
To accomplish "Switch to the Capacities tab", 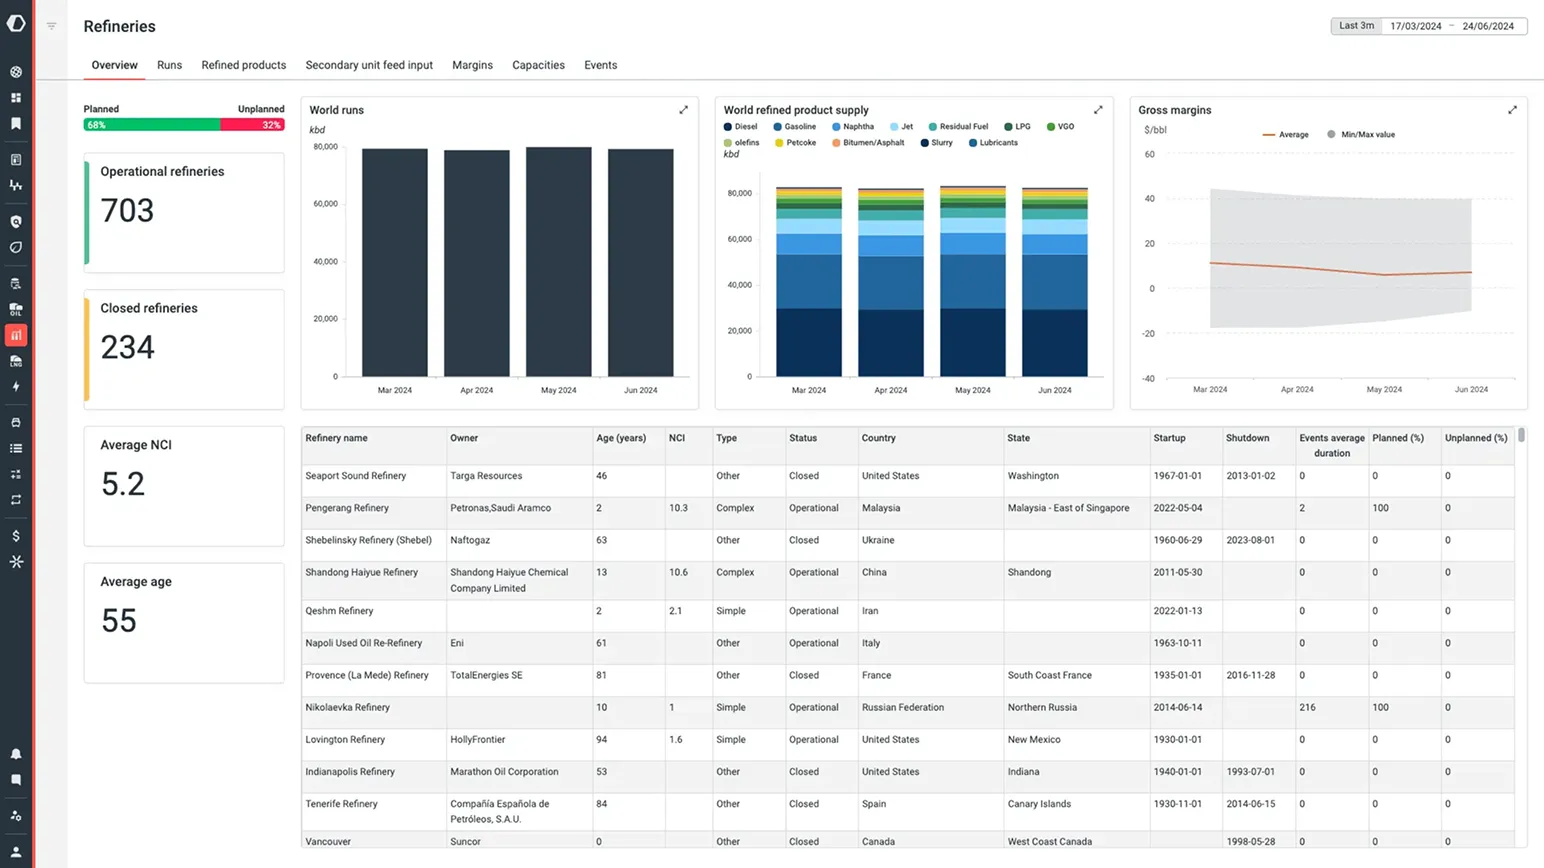I will click(538, 65).
